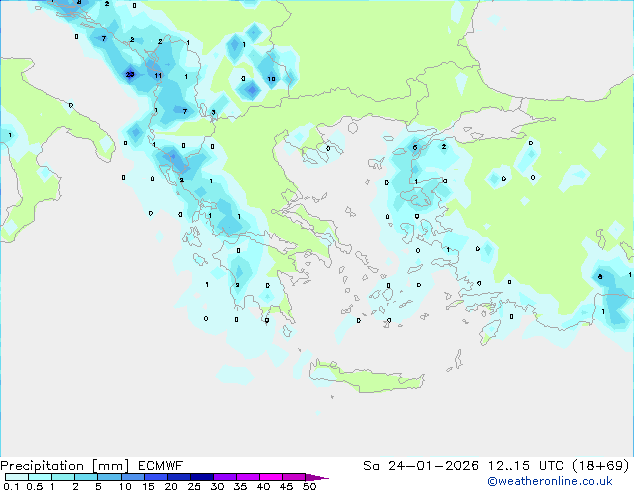Choose the legend swatch between 2 and 5
The height and width of the screenshot is (490, 634).
click(87, 478)
